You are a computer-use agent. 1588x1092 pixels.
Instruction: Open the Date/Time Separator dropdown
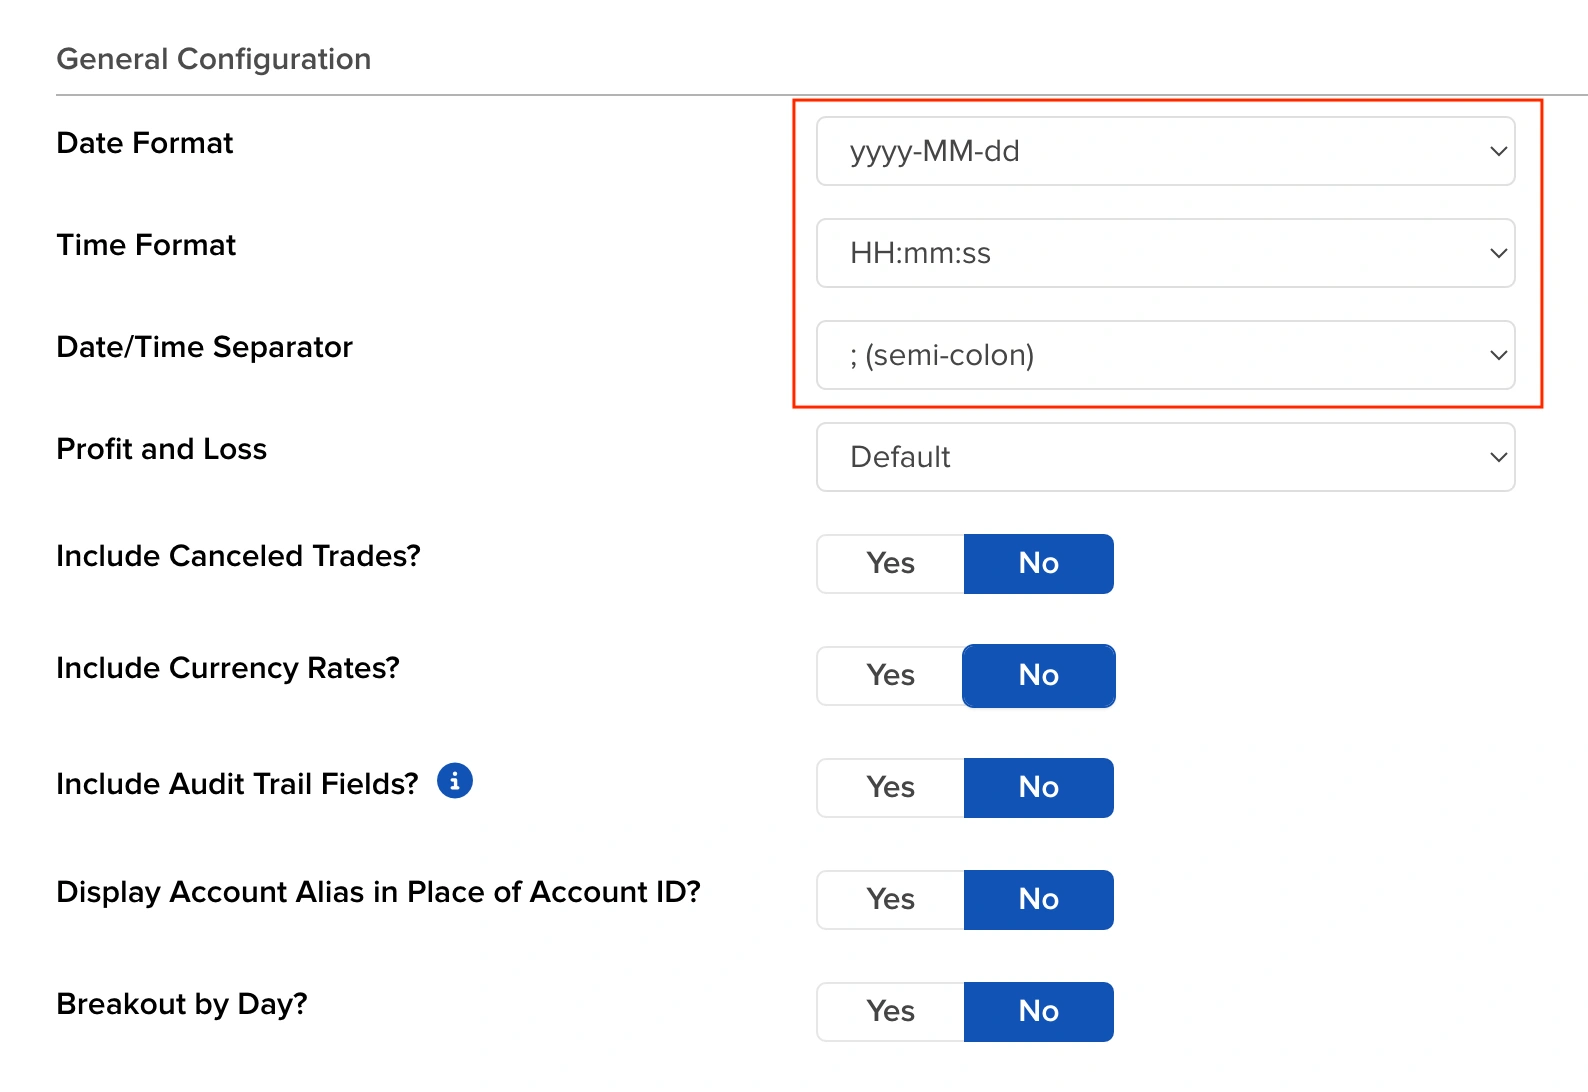pos(1164,355)
